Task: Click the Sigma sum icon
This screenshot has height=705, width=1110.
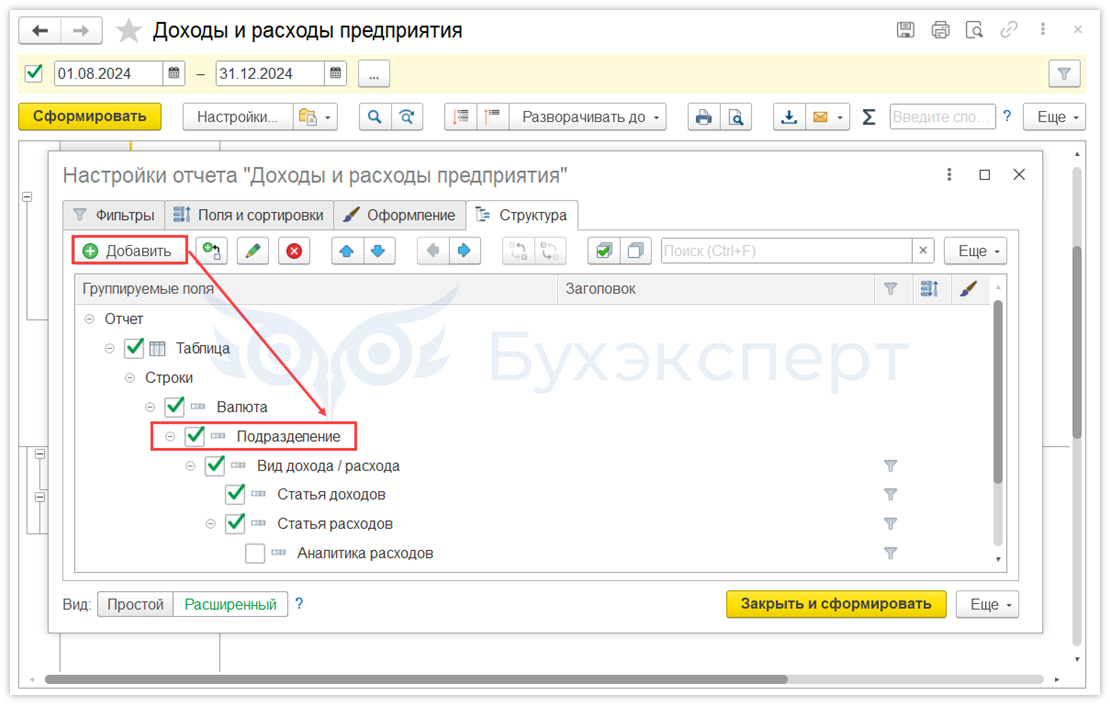Action: tap(869, 117)
